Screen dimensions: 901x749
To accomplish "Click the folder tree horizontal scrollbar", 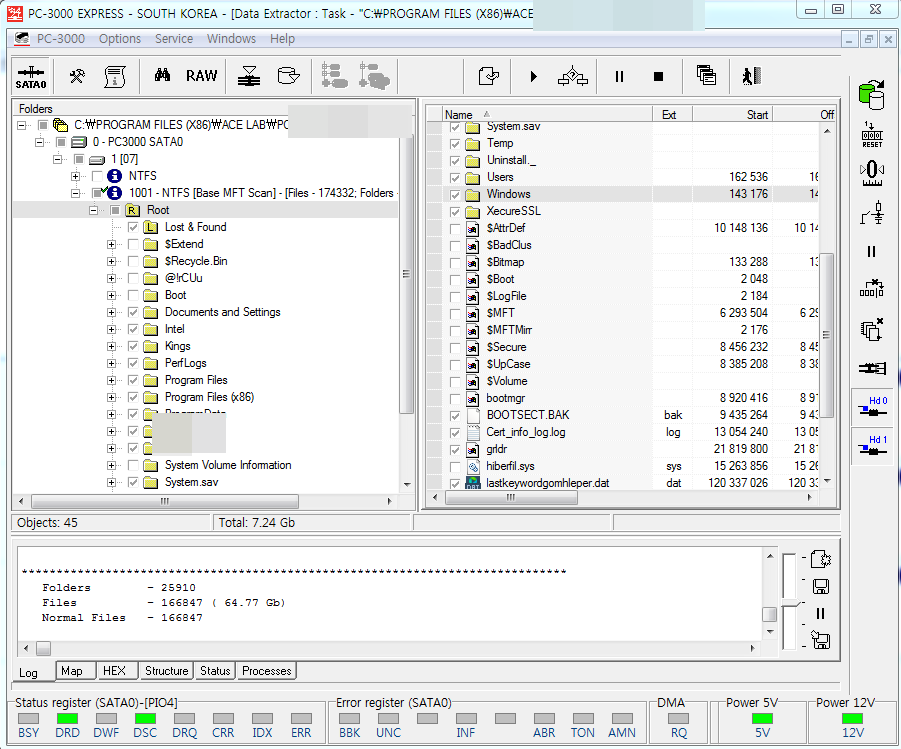I will (164, 501).
